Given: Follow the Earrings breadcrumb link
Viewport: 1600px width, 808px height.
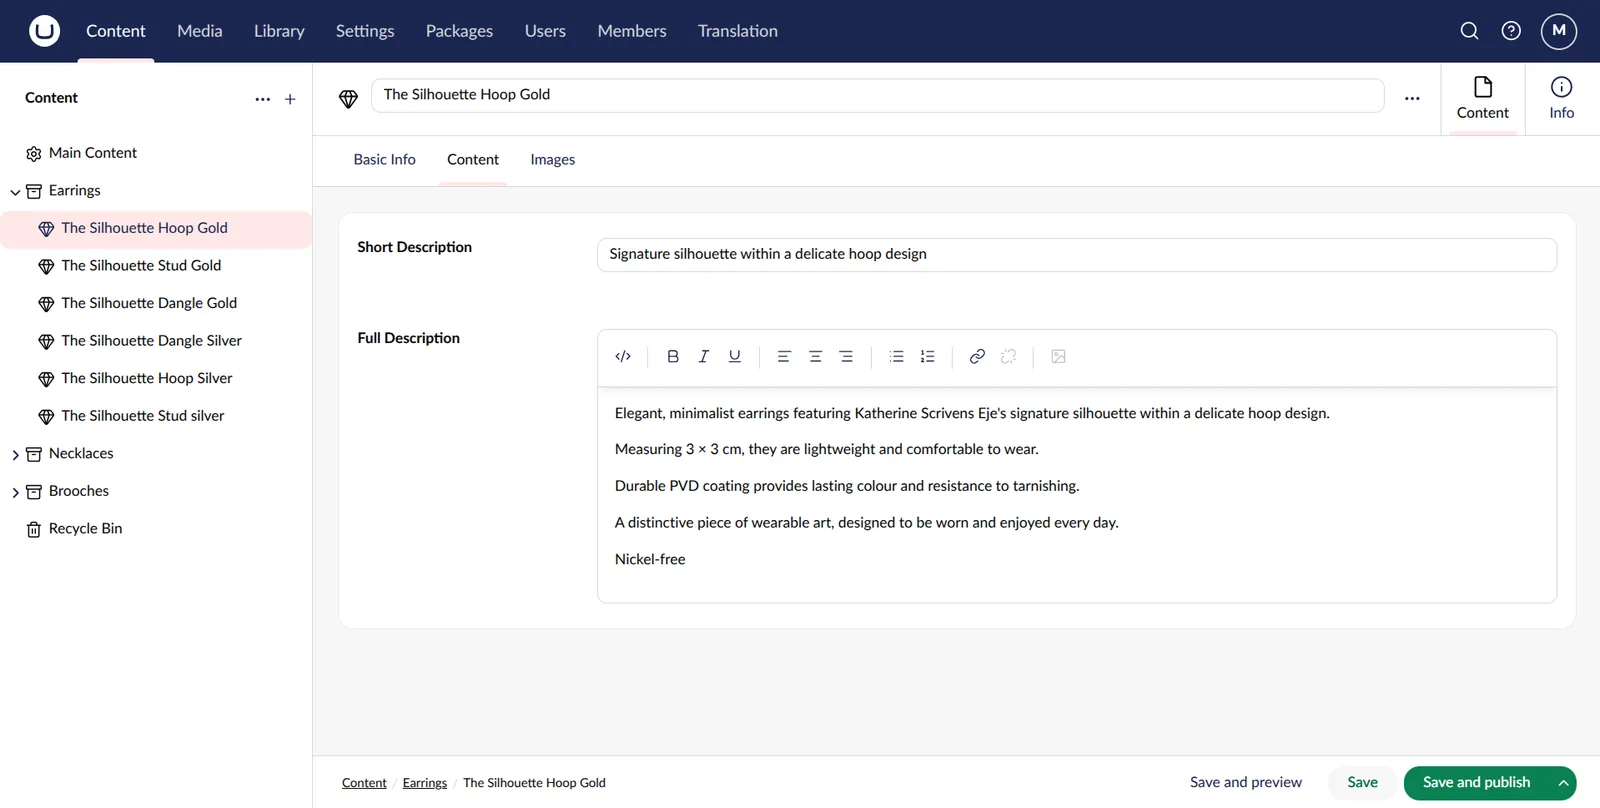Looking at the screenshot, I should [x=425, y=783].
